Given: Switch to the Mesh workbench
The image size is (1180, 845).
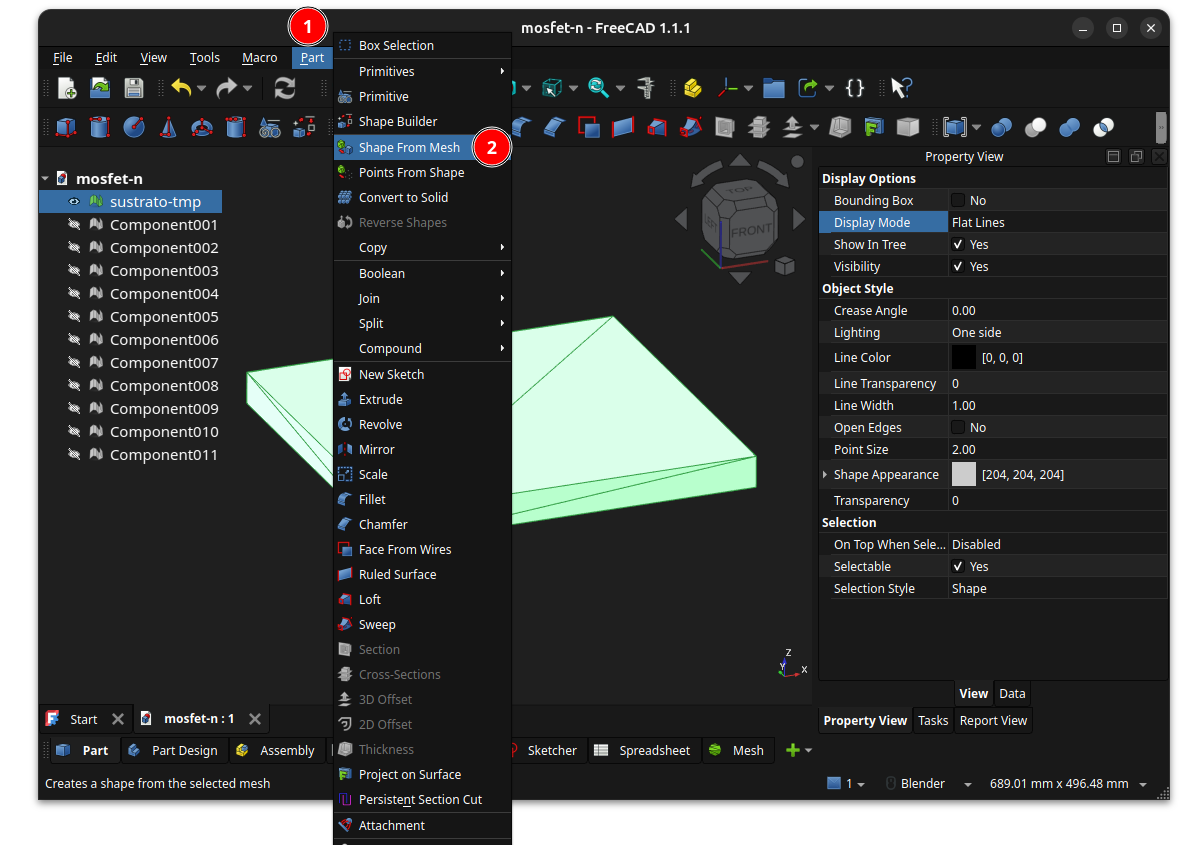Looking at the screenshot, I should (x=738, y=750).
